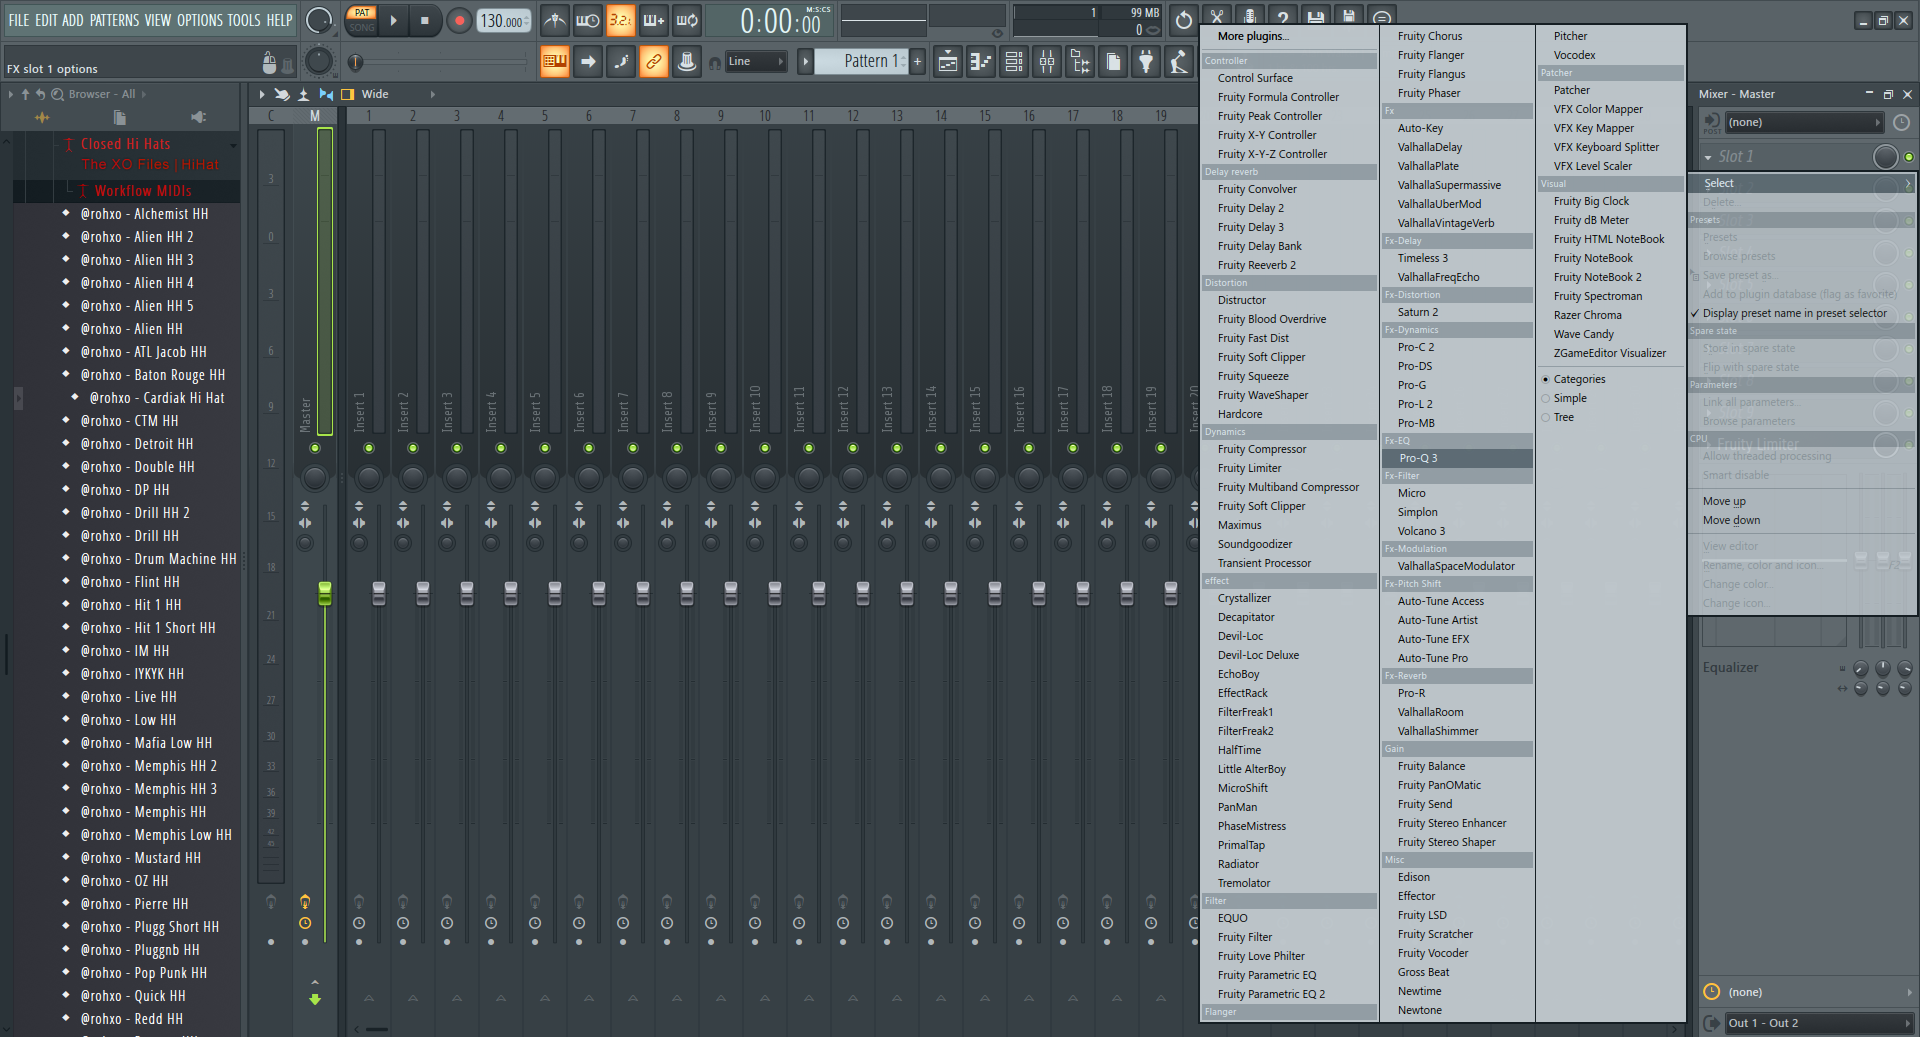
Task: Select Fruity Parametric EQ 2 plugin
Action: point(1271,994)
